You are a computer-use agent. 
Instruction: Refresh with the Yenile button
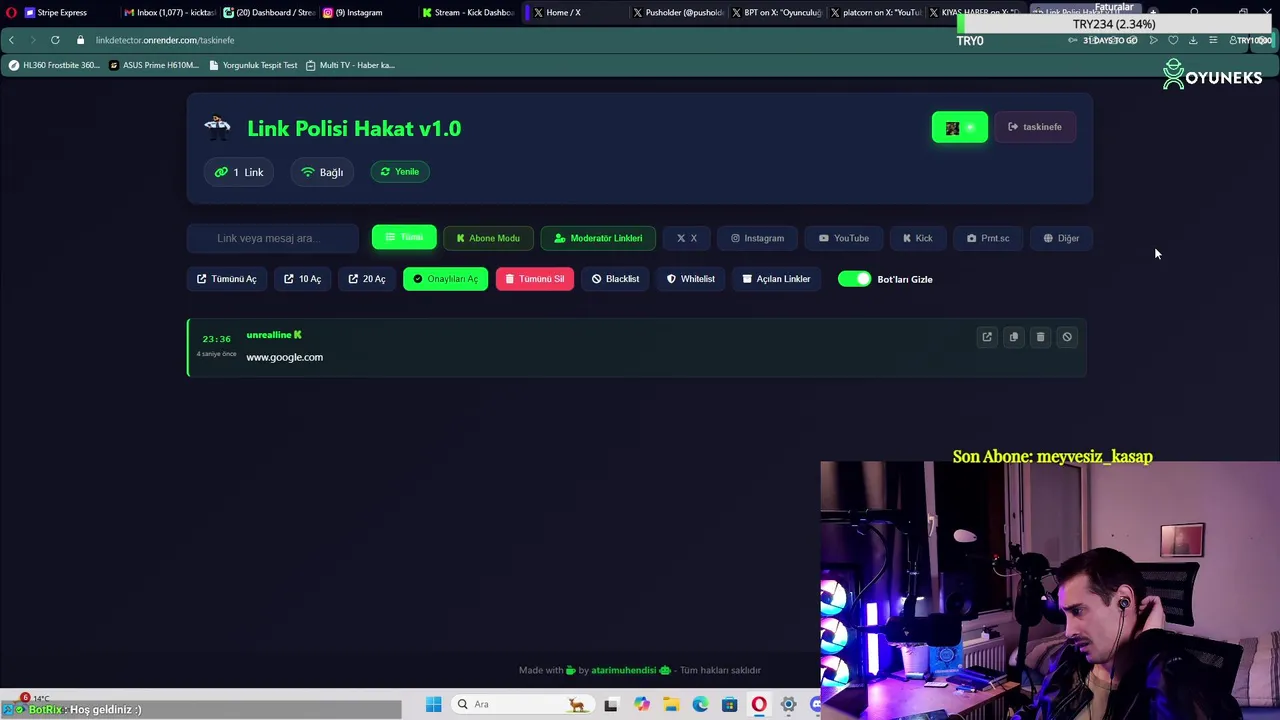(x=399, y=172)
